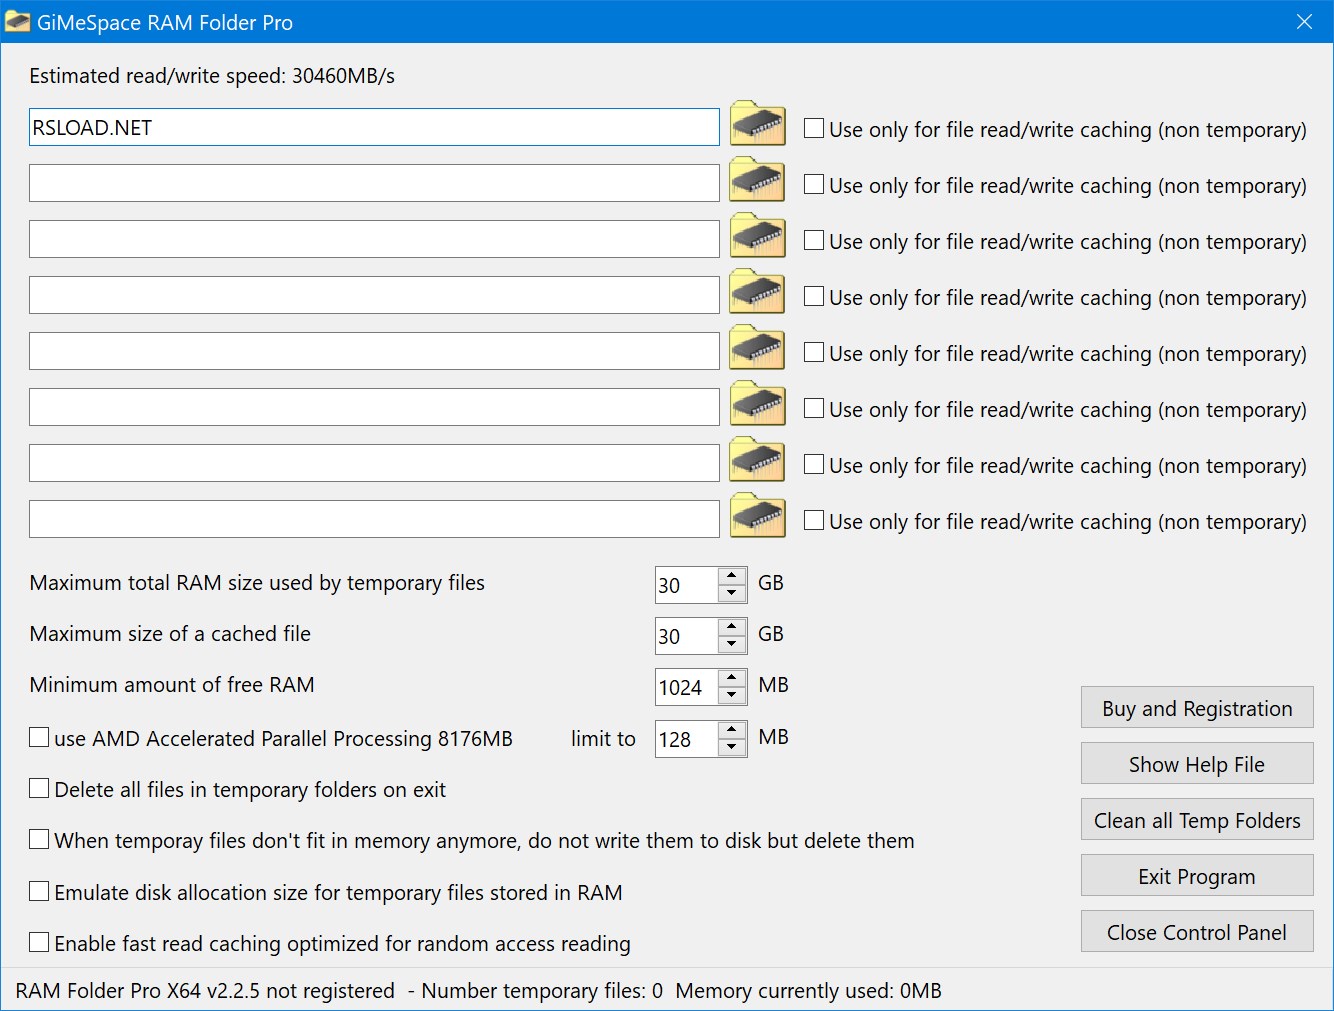Click the second empty folder path field

coord(374,239)
